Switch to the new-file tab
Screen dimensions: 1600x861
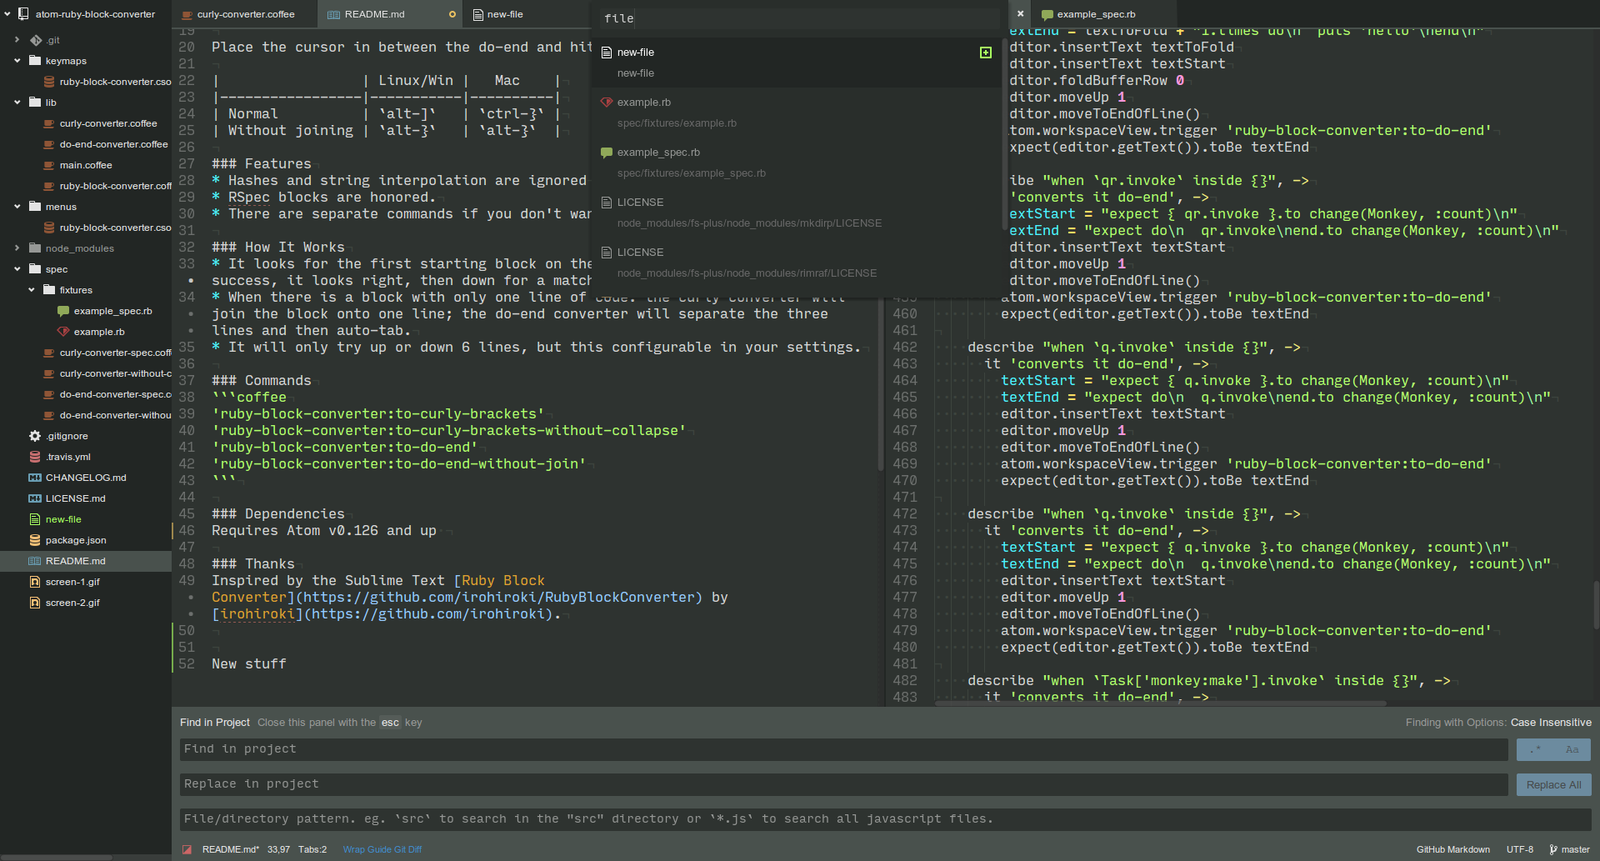pyautogui.click(x=528, y=15)
